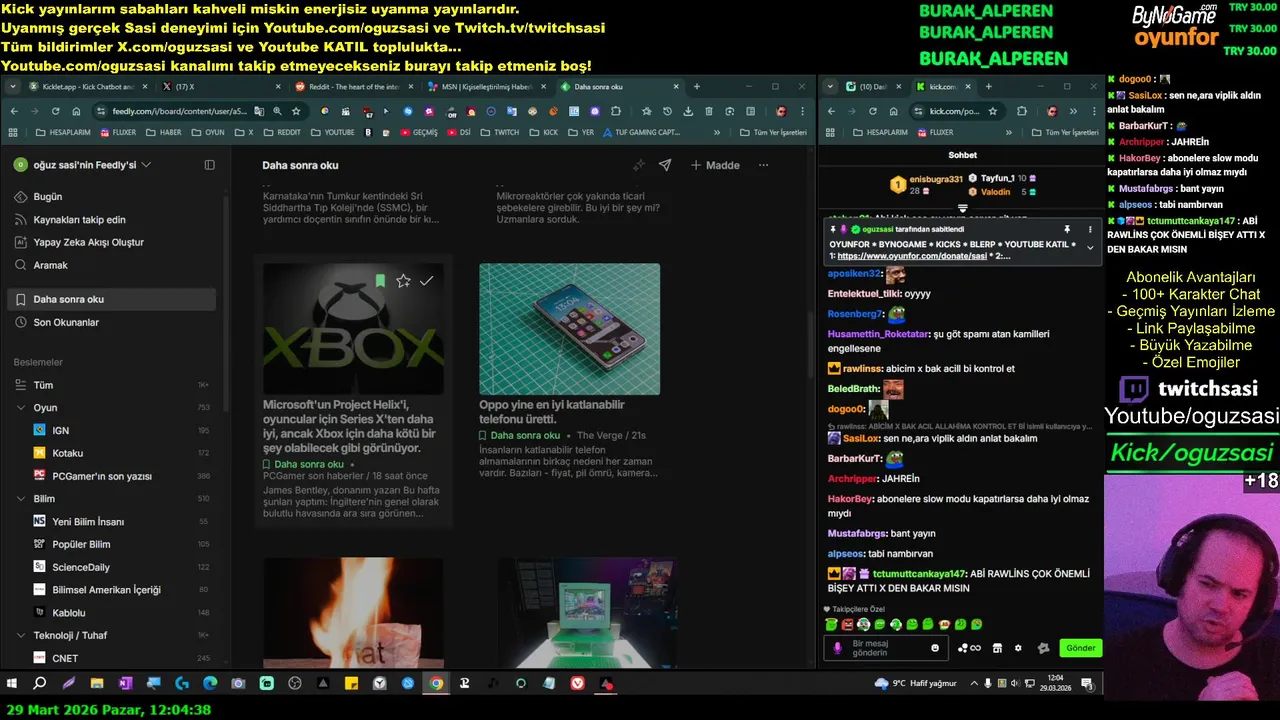Open the Kick shop icon beside chat input
This screenshot has width=1280, height=720.
(996, 648)
